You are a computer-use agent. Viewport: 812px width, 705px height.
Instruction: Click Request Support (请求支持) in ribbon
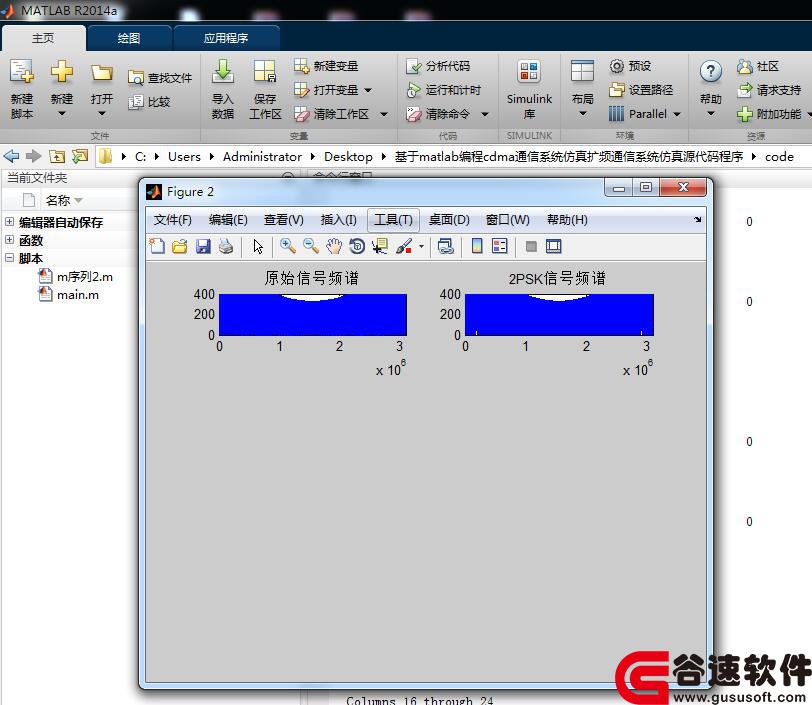click(x=769, y=90)
